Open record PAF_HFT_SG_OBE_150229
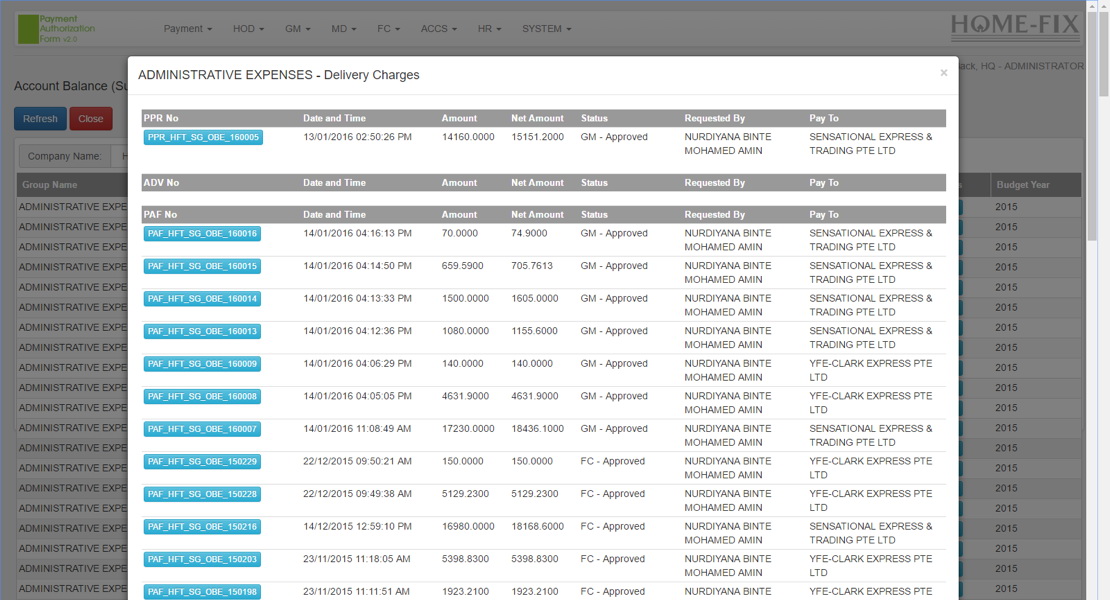Viewport: 1110px width, 600px height. tap(203, 461)
